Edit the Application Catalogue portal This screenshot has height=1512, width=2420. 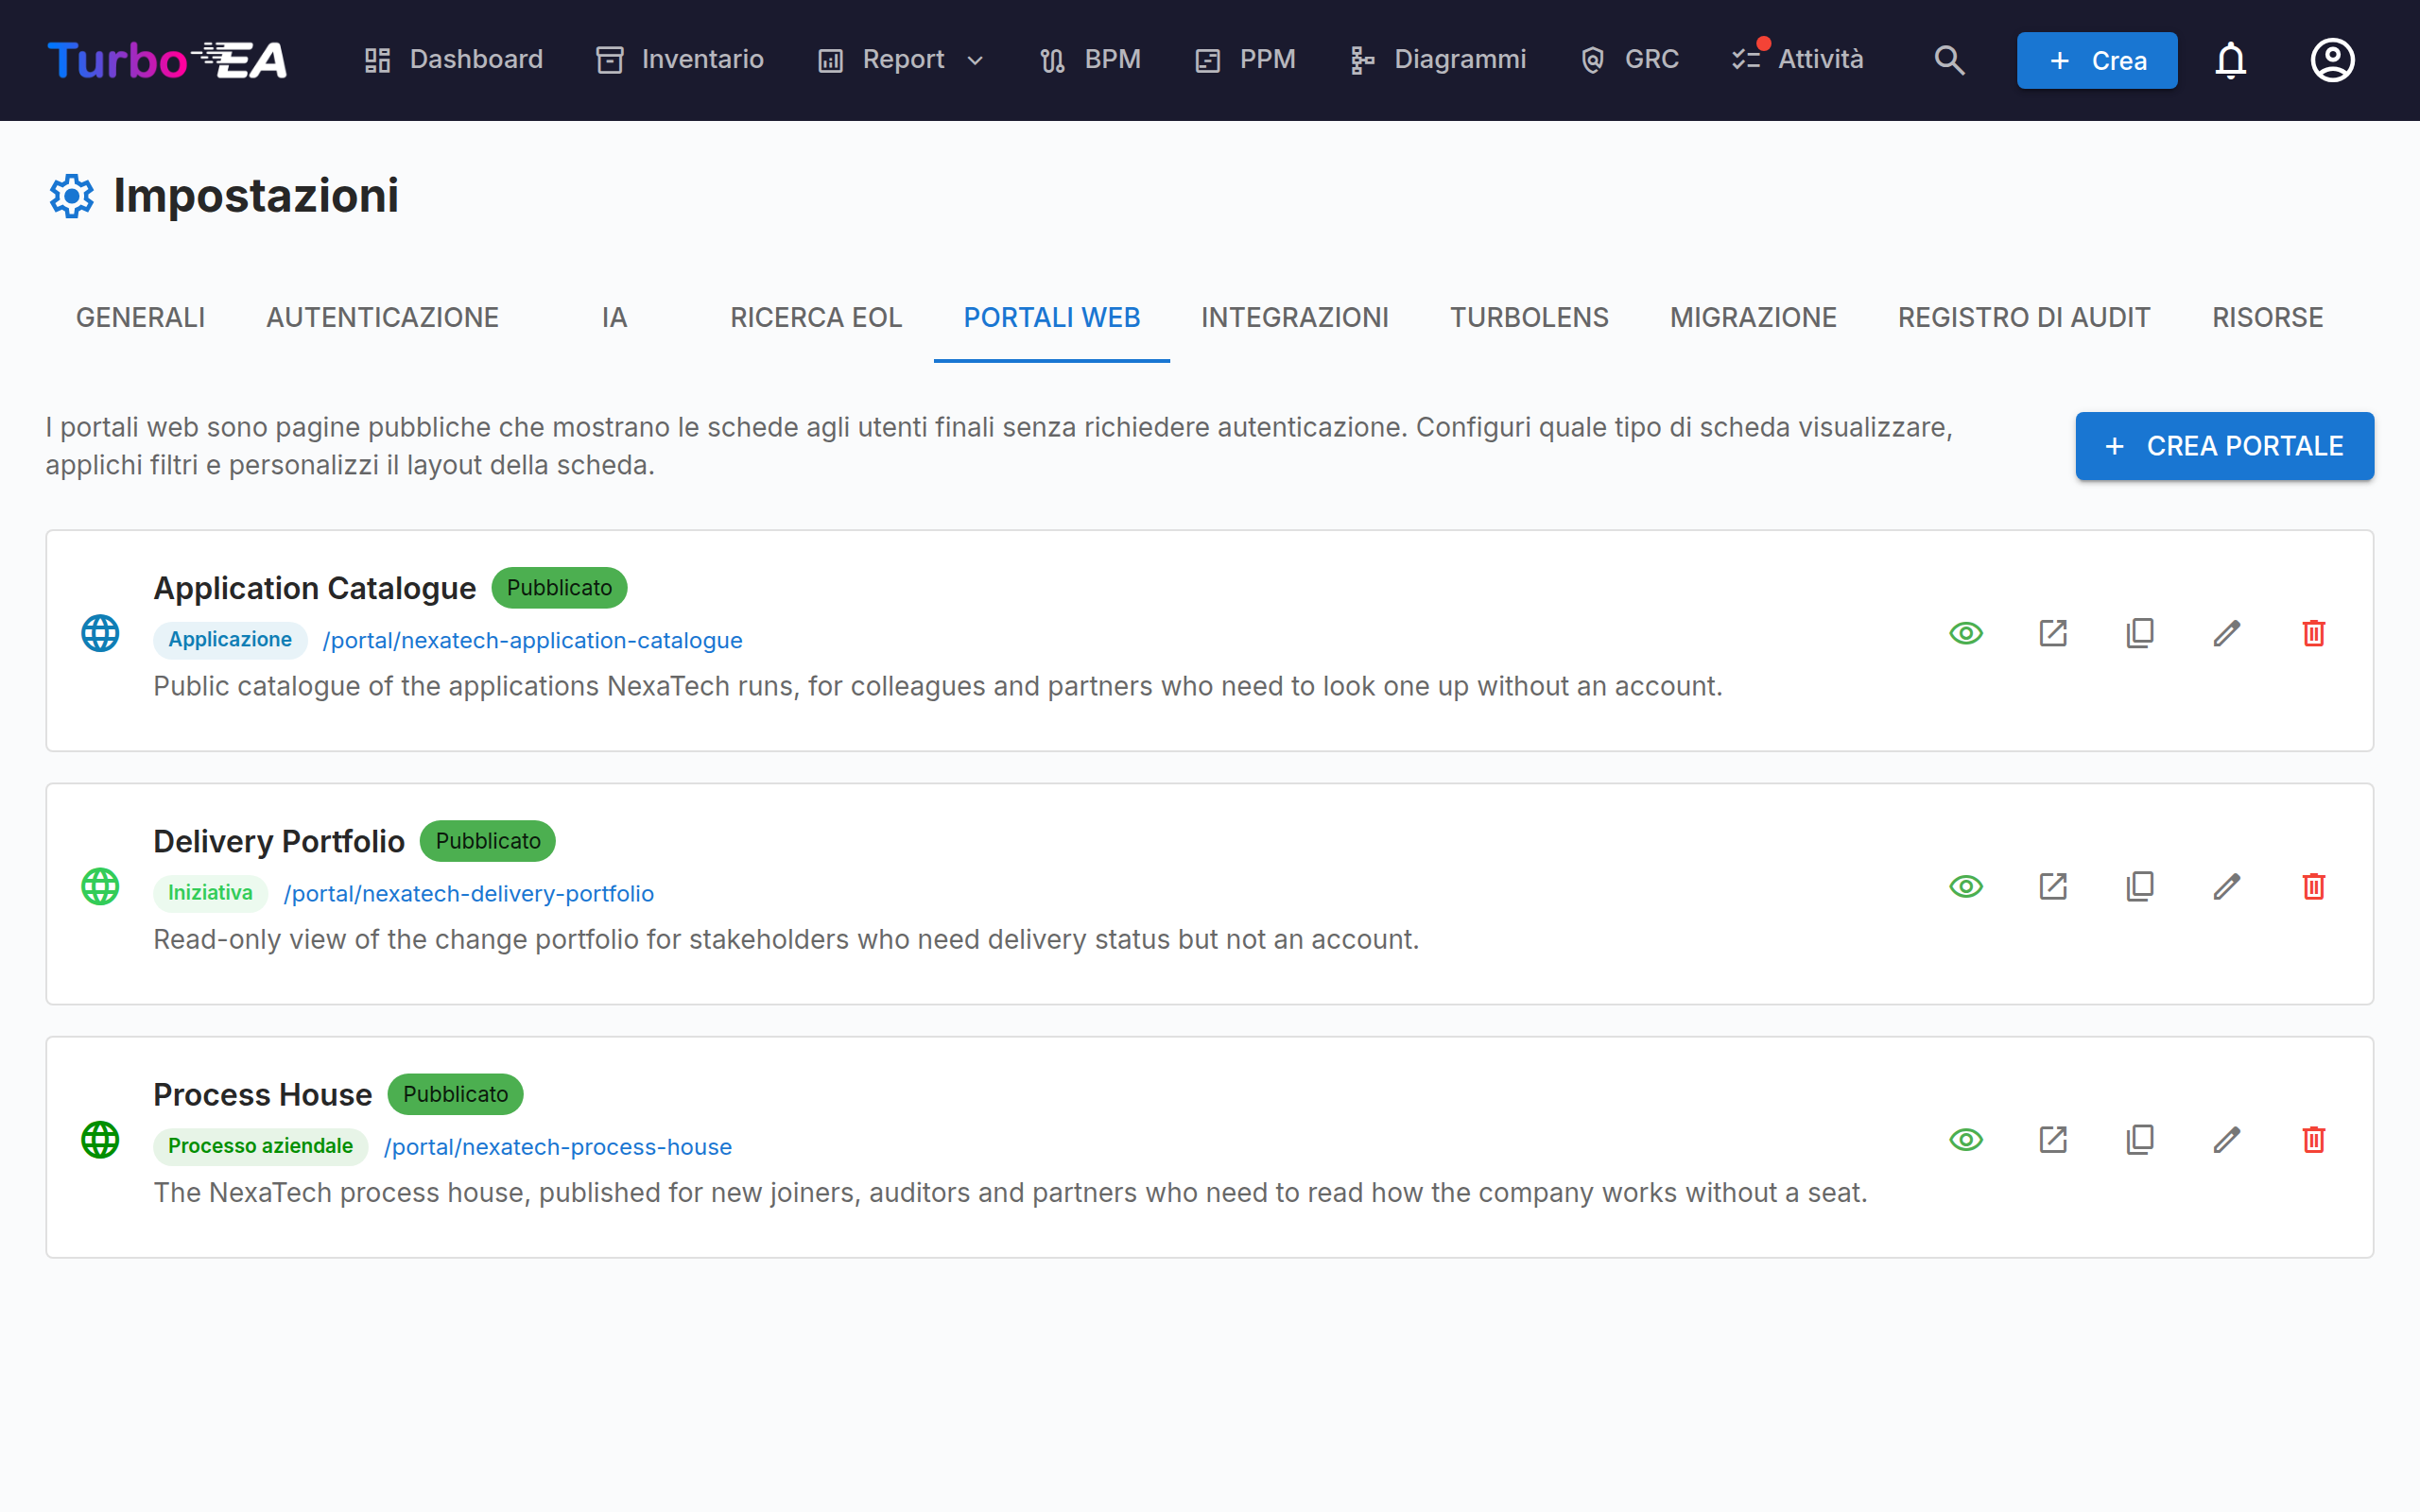click(2227, 633)
